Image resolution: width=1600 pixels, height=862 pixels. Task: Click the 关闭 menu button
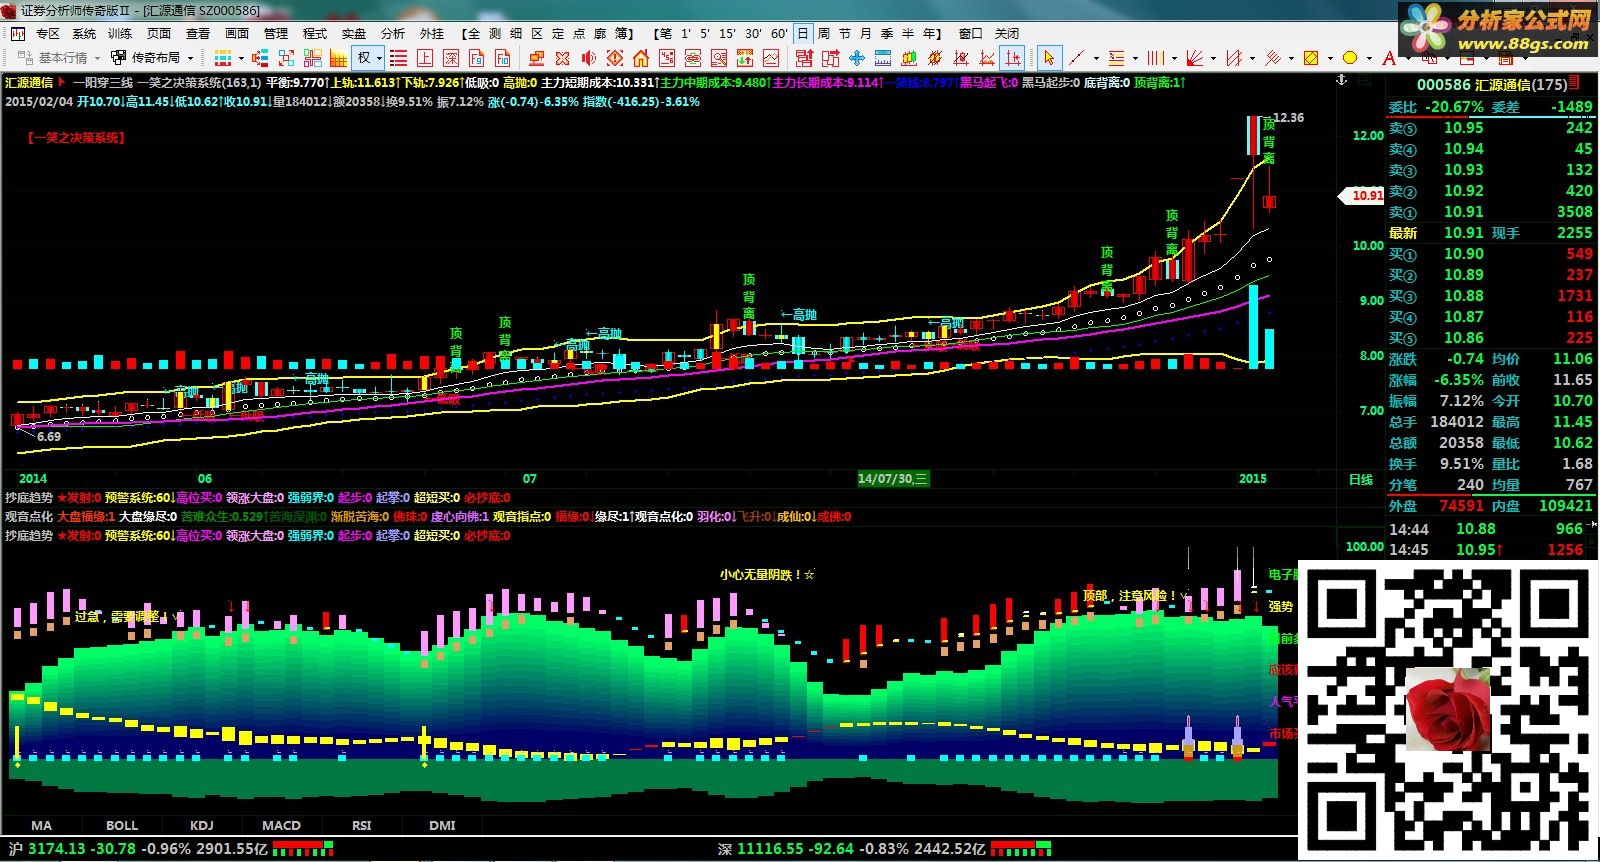(x=1007, y=33)
